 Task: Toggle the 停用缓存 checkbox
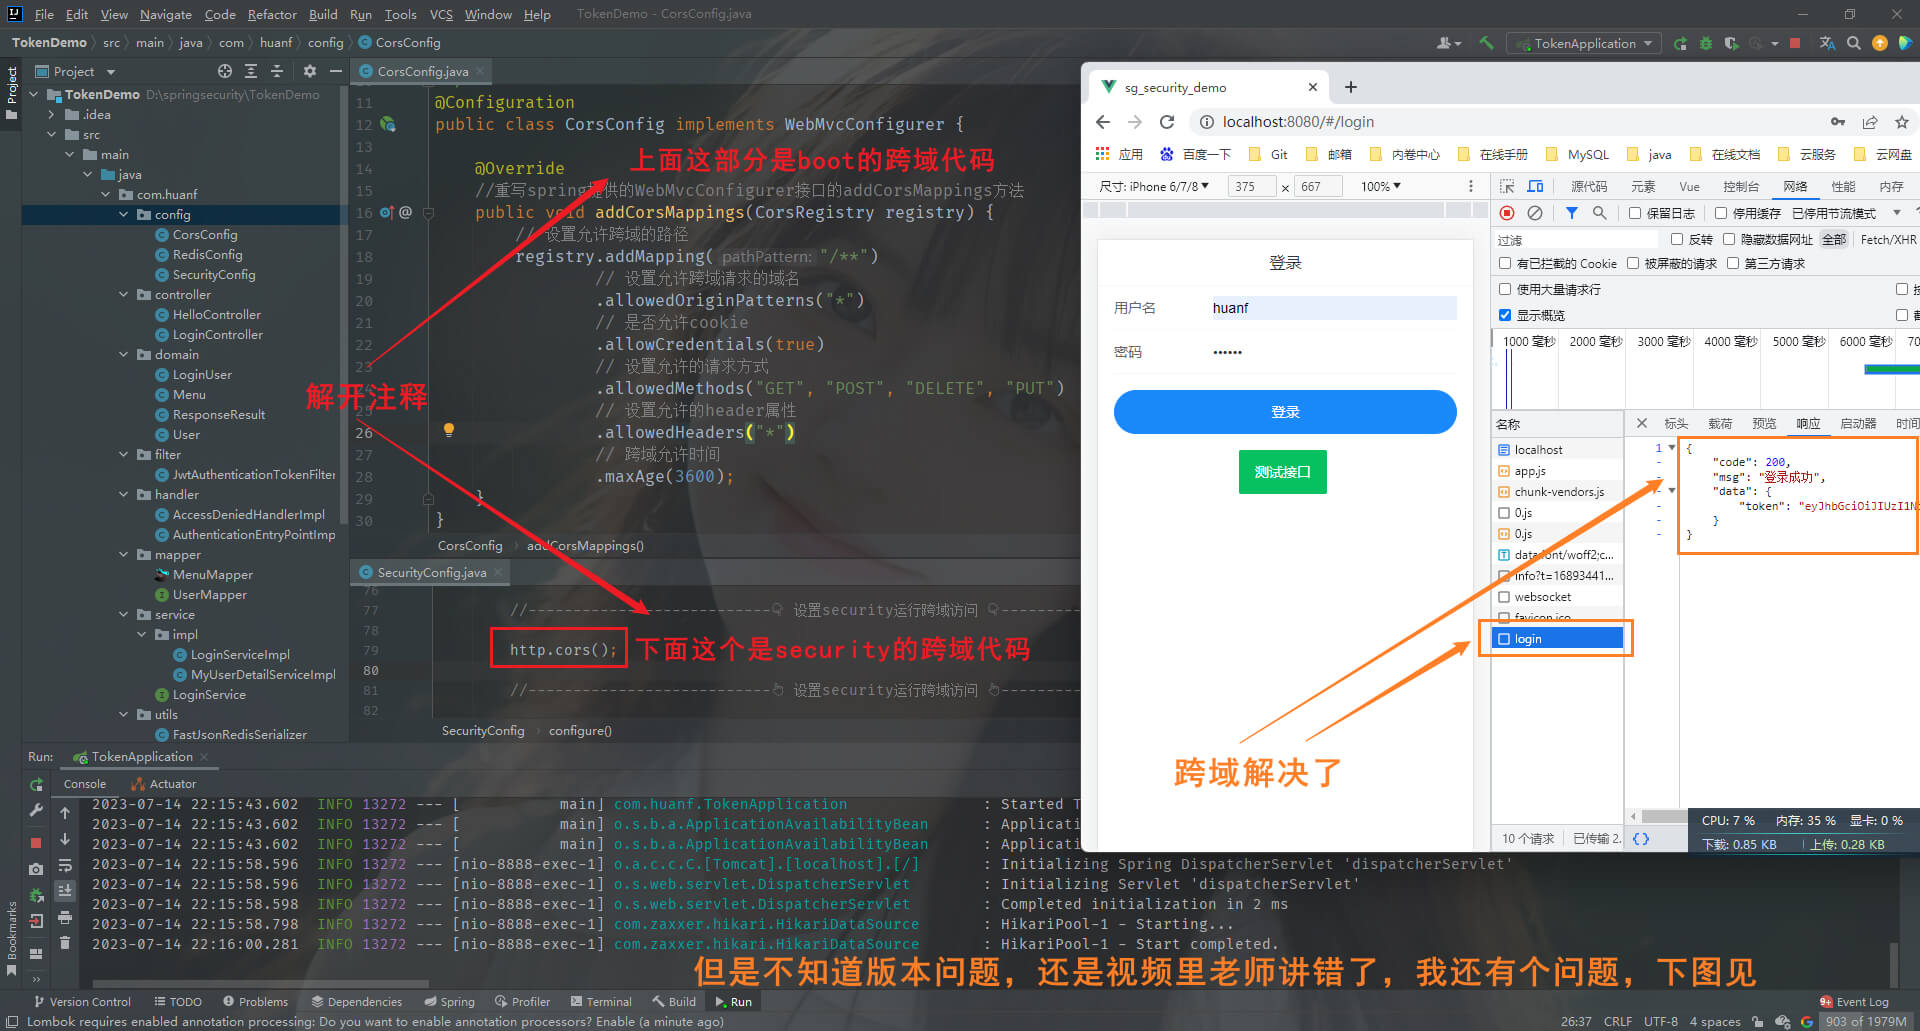1721,213
